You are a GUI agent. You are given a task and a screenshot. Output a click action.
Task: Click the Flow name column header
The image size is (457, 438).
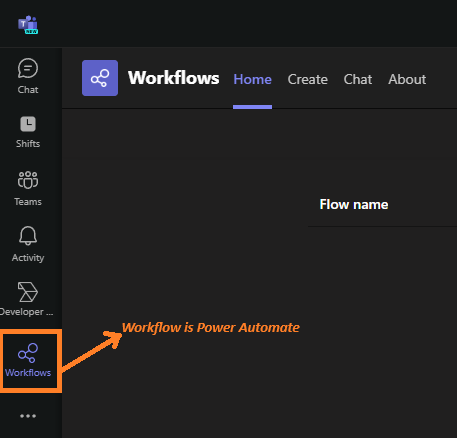click(354, 204)
